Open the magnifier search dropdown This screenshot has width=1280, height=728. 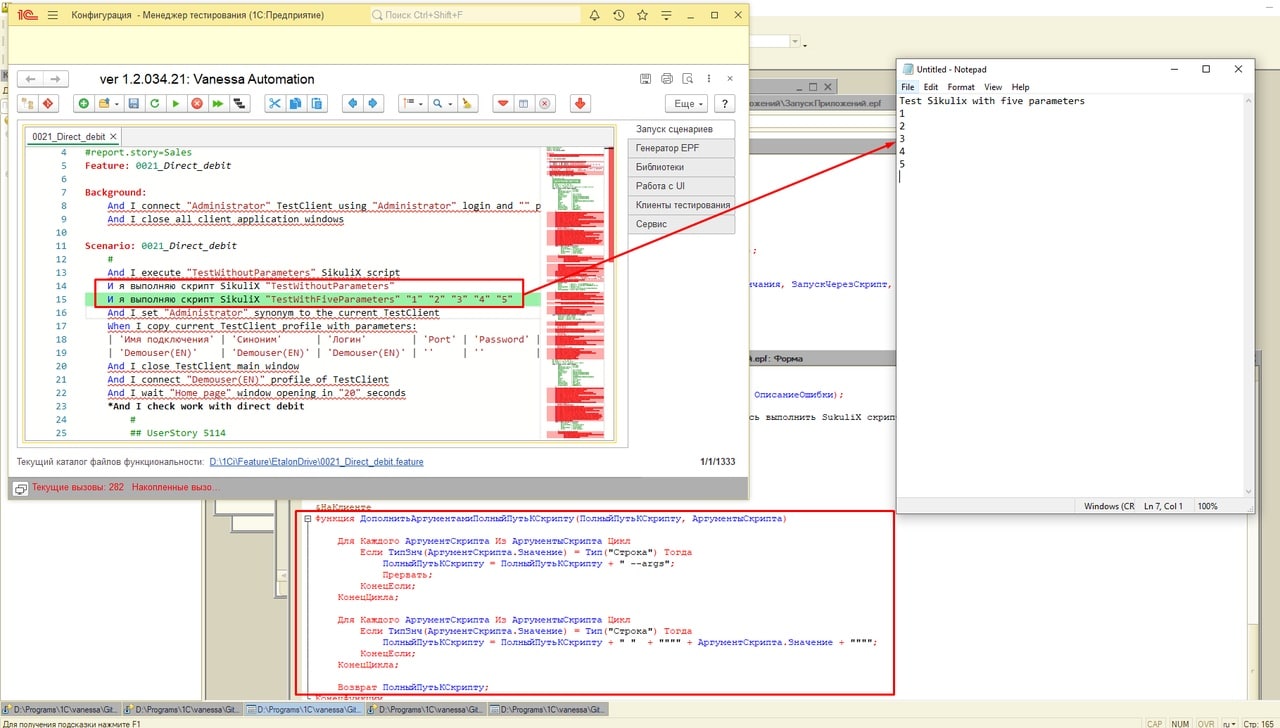tap(442, 103)
